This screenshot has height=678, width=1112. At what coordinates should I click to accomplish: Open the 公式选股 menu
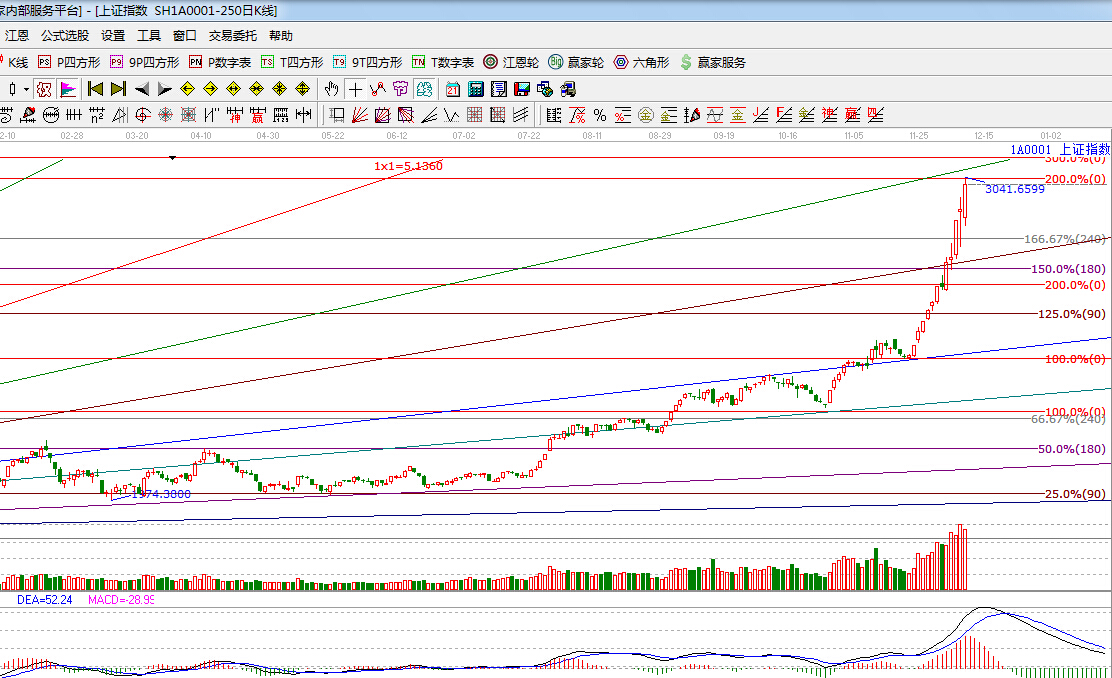click(64, 36)
